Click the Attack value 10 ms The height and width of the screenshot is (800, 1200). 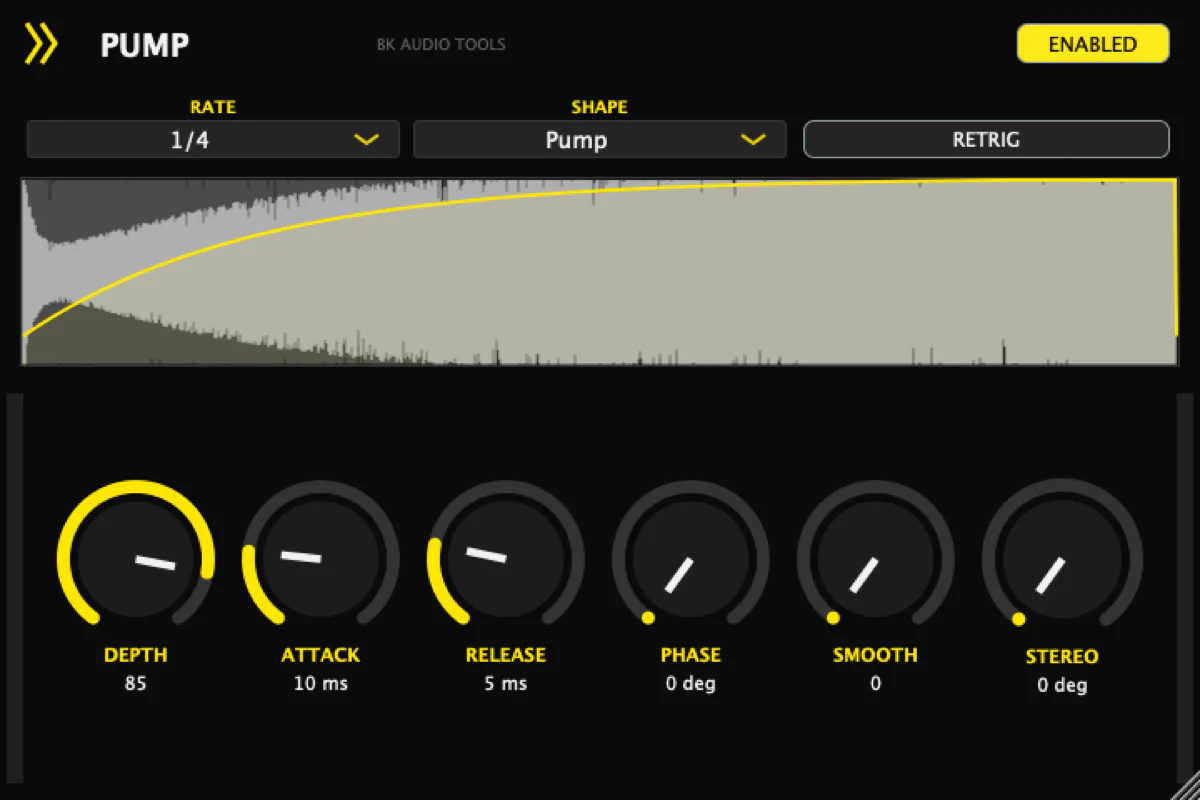tap(320, 684)
